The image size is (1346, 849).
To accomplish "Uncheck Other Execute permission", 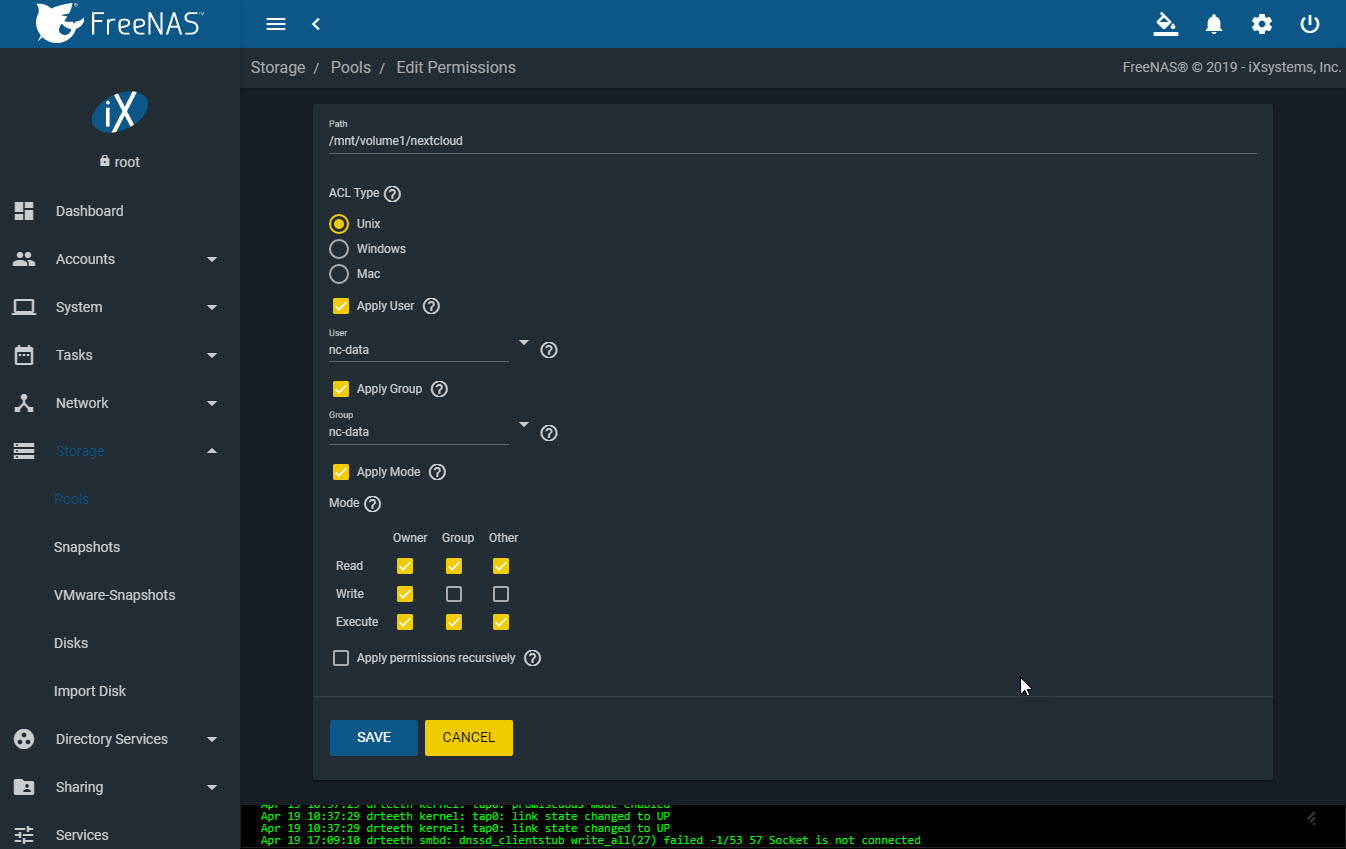I will (x=501, y=622).
